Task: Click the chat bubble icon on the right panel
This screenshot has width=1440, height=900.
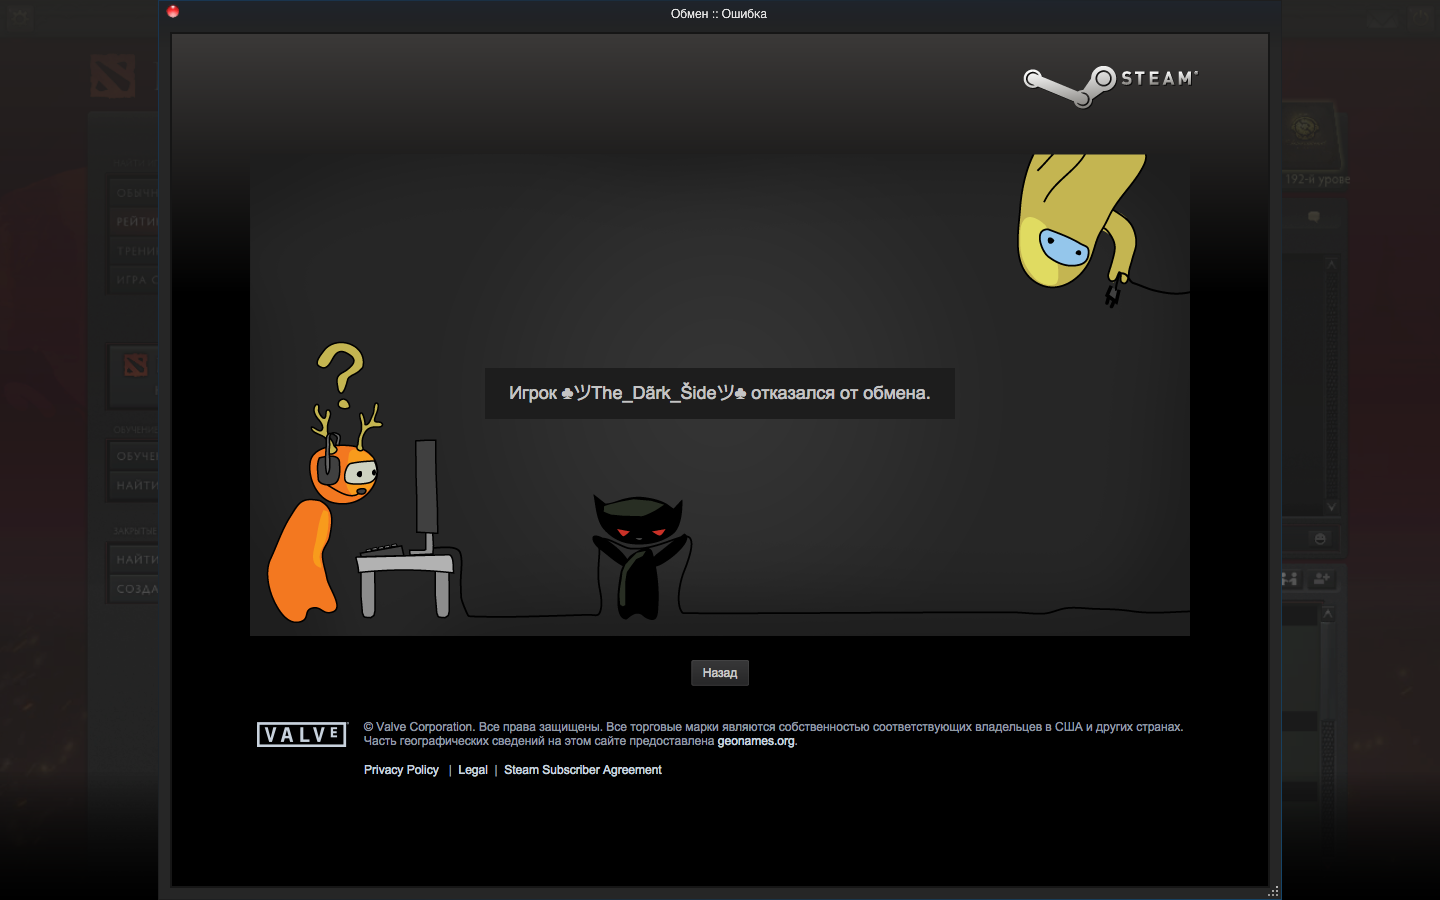Action: coord(1314,217)
